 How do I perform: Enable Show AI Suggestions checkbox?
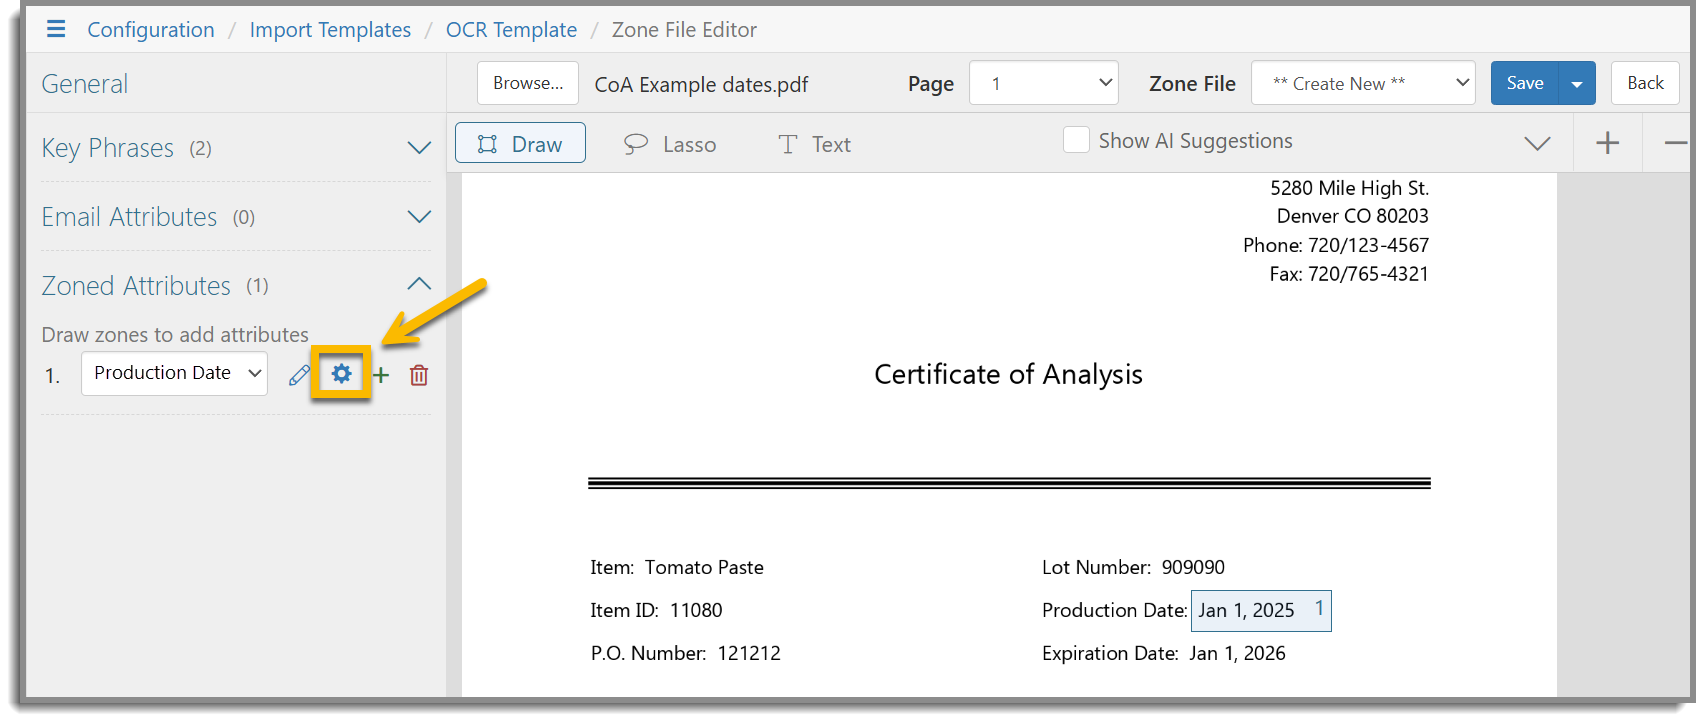[1076, 140]
